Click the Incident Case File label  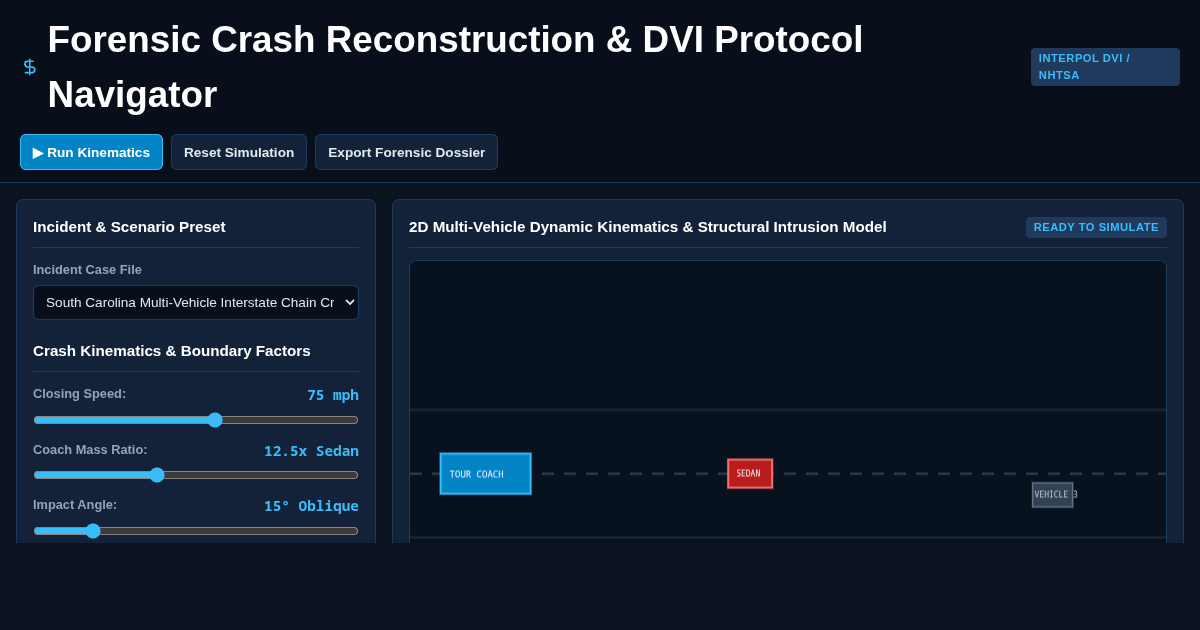[x=87, y=270]
